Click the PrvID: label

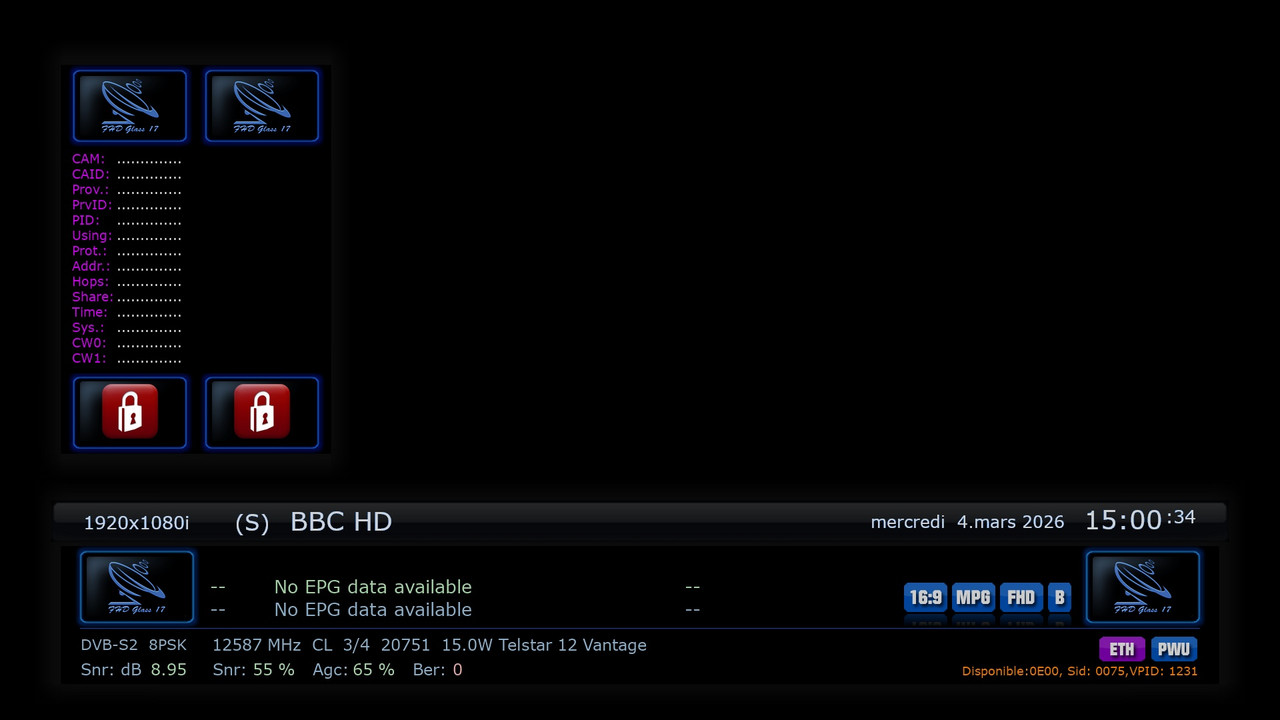click(92, 205)
